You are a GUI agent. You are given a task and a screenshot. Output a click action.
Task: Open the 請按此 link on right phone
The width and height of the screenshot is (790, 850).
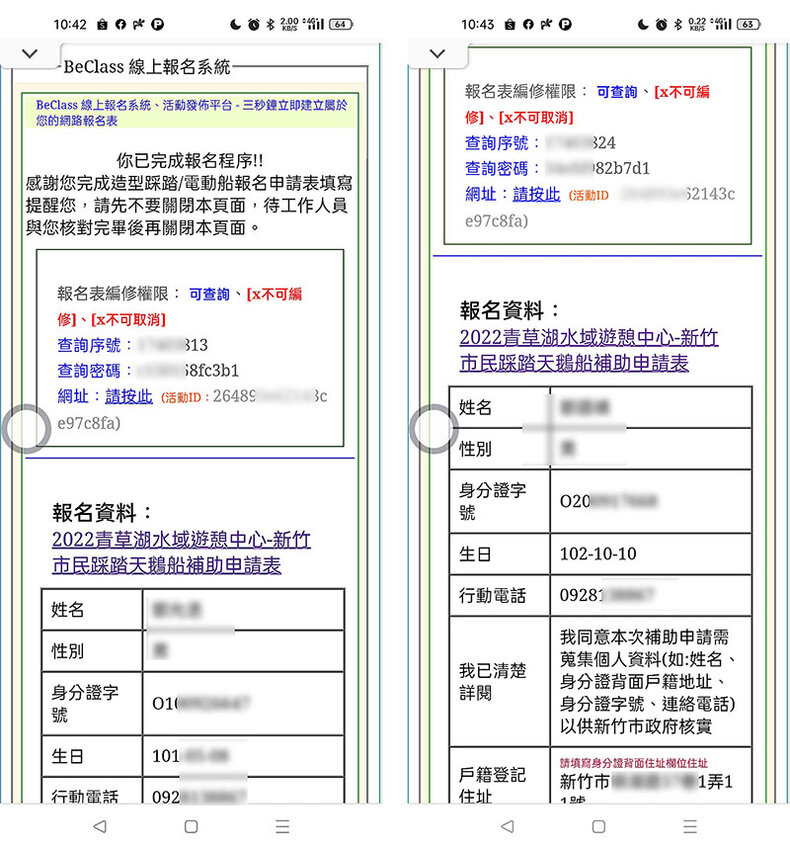pyautogui.click(x=536, y=194)
